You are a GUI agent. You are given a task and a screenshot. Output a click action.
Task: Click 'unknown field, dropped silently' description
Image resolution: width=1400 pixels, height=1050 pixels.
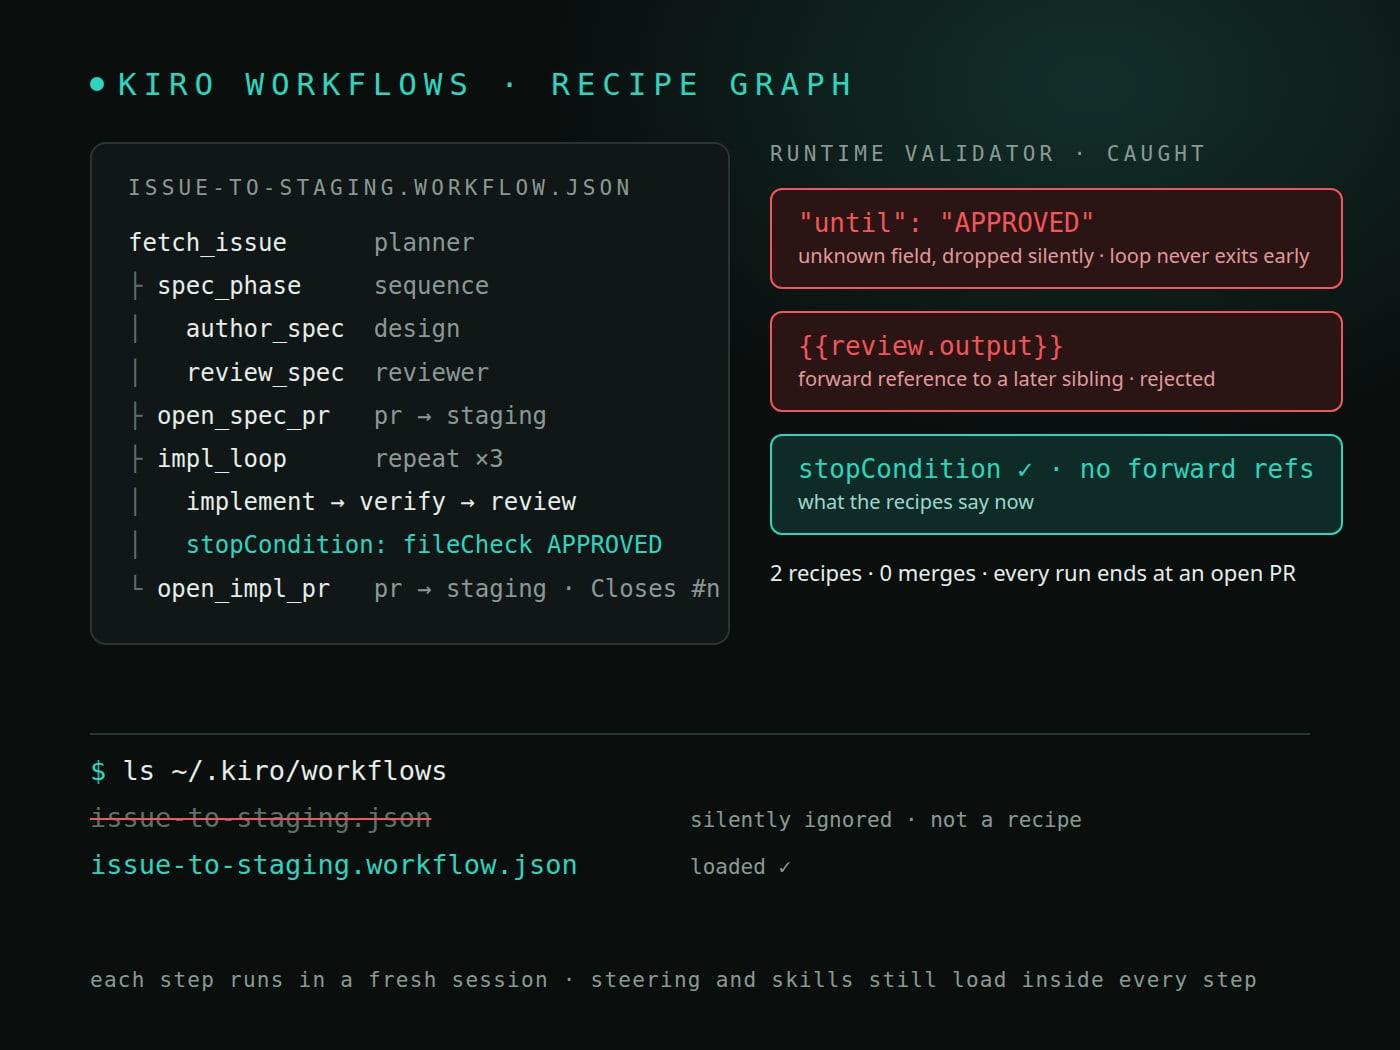(x=945, y=256)
